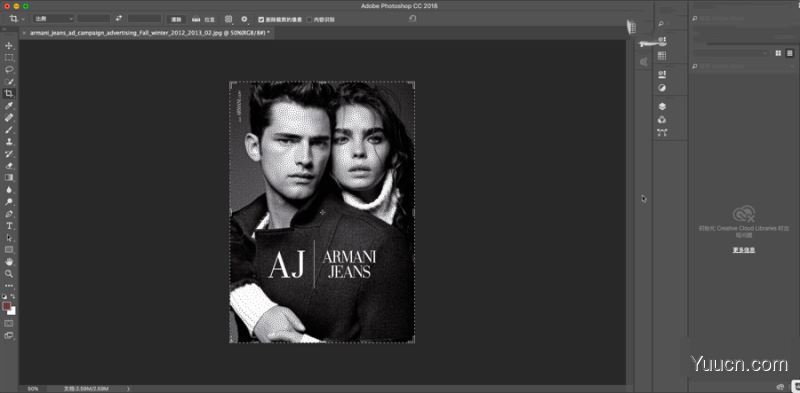The height and width of the screenshot is (393, 800).
Task: Open the Adjustments panel icon
Action: 662,88
